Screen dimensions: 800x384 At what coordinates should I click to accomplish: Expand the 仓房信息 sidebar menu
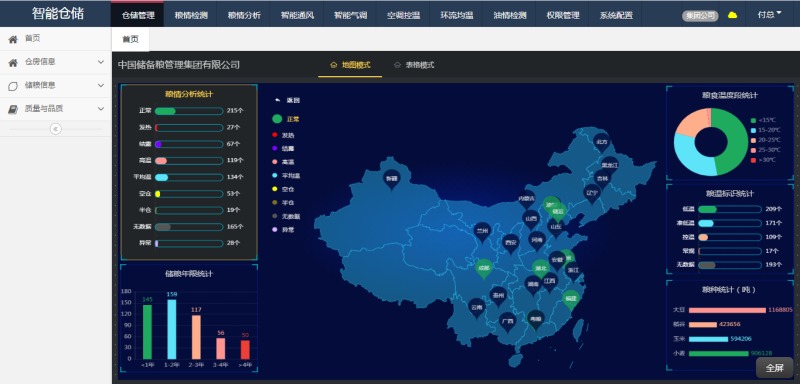click(x=56, y=62)
